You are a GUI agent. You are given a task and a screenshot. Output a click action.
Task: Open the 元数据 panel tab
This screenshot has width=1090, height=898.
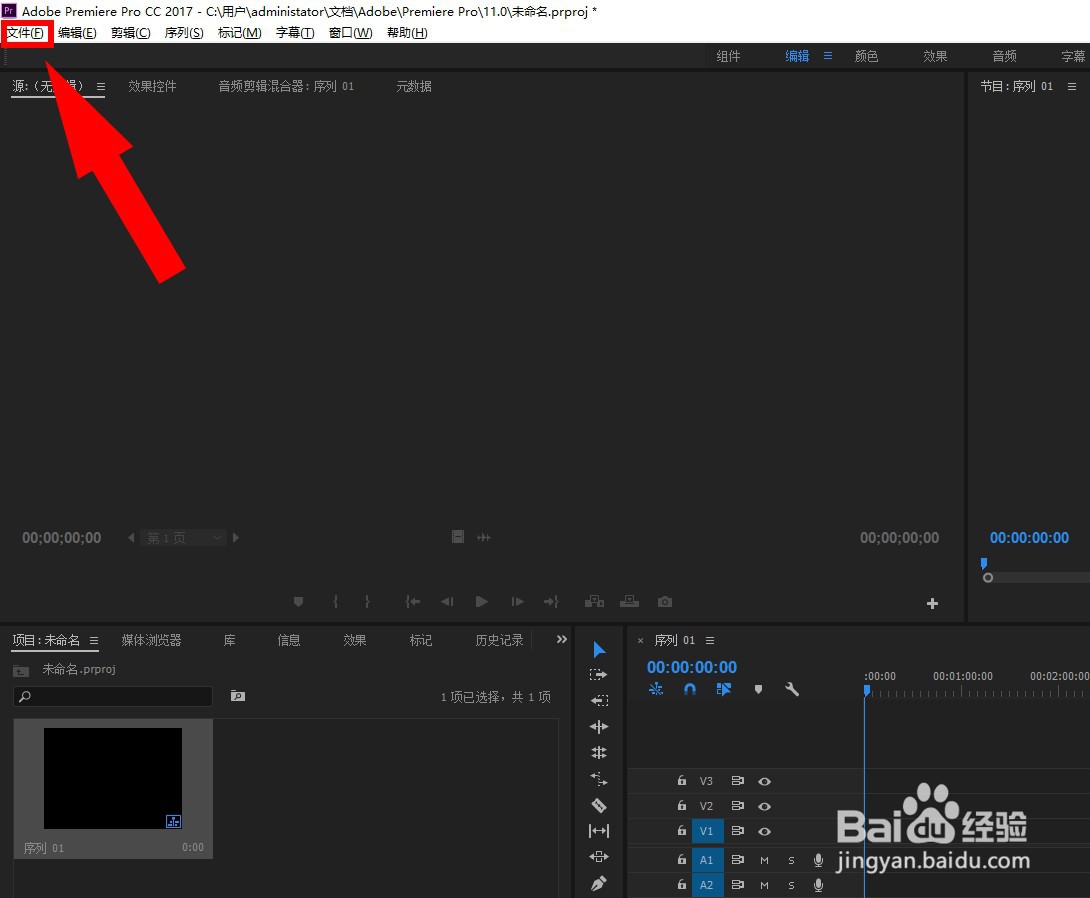pyautogui.click(x=414, y=86)
